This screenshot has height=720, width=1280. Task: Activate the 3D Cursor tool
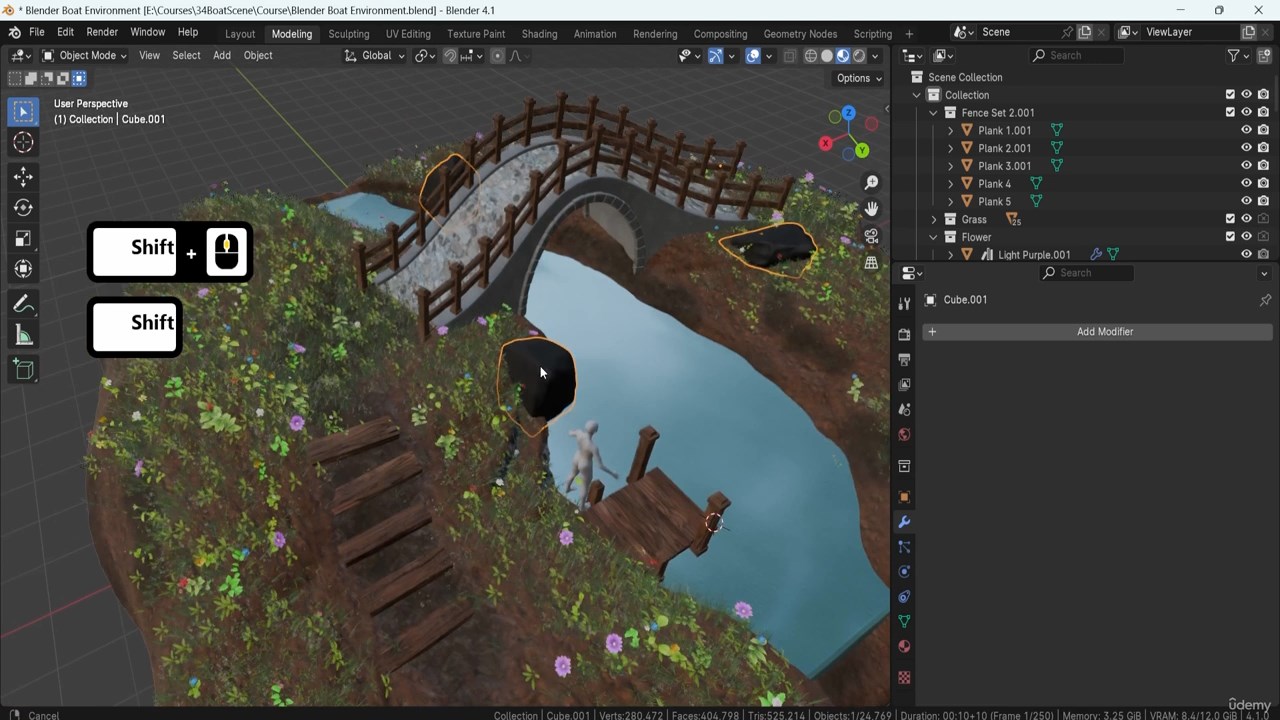(x=23, y=143)
